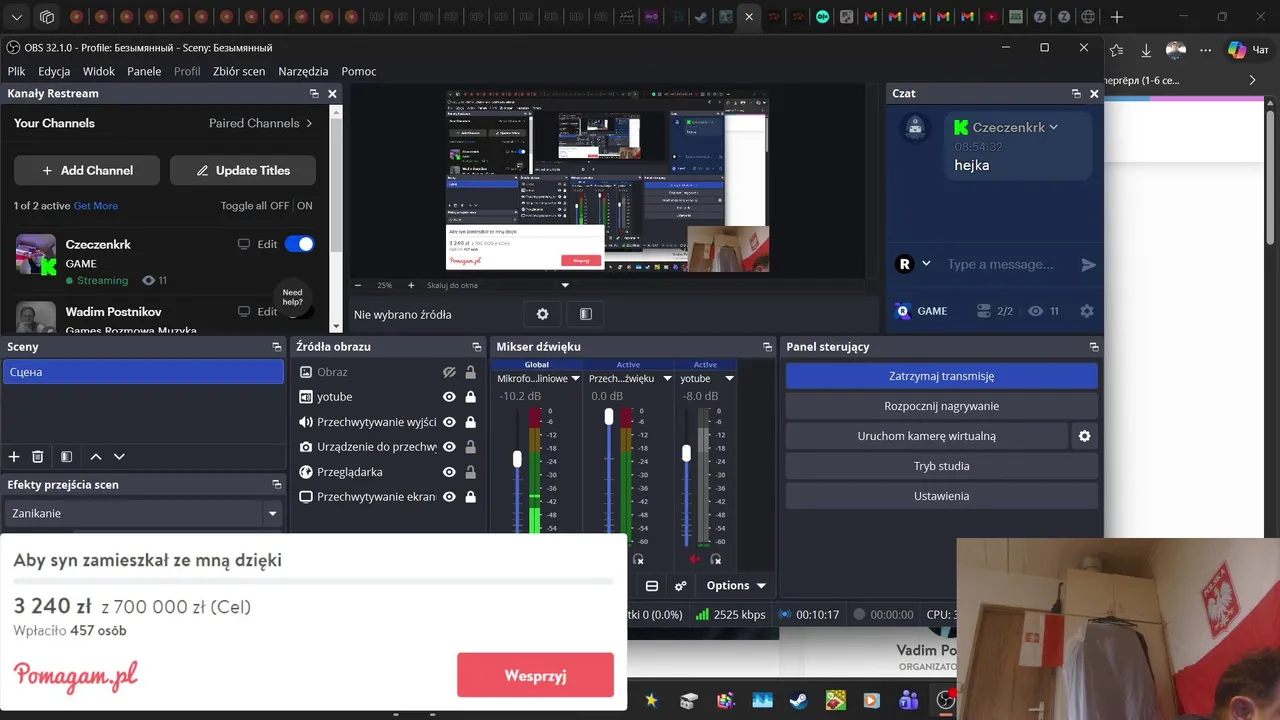Hide the yotube source
Viewport: 1280px width, 720px height.
449,397
